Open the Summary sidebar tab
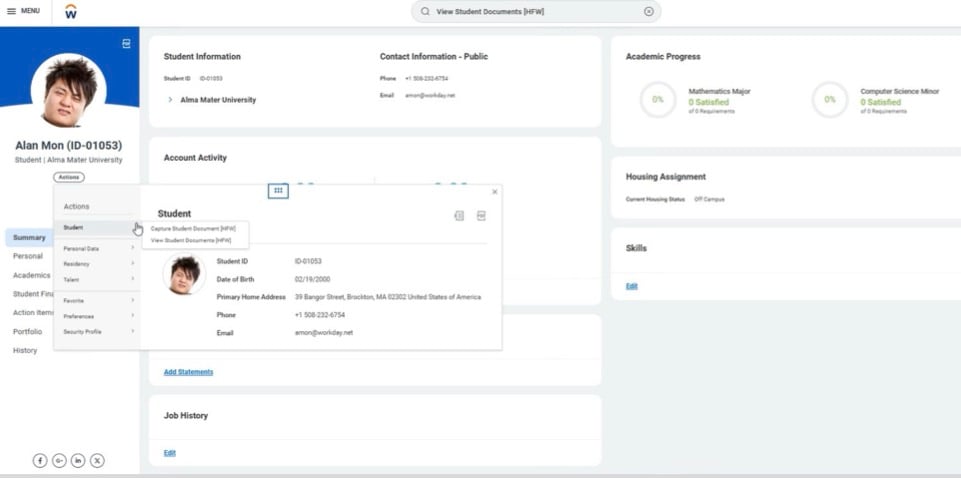This screenshot has width=961, height=478. 29,237
